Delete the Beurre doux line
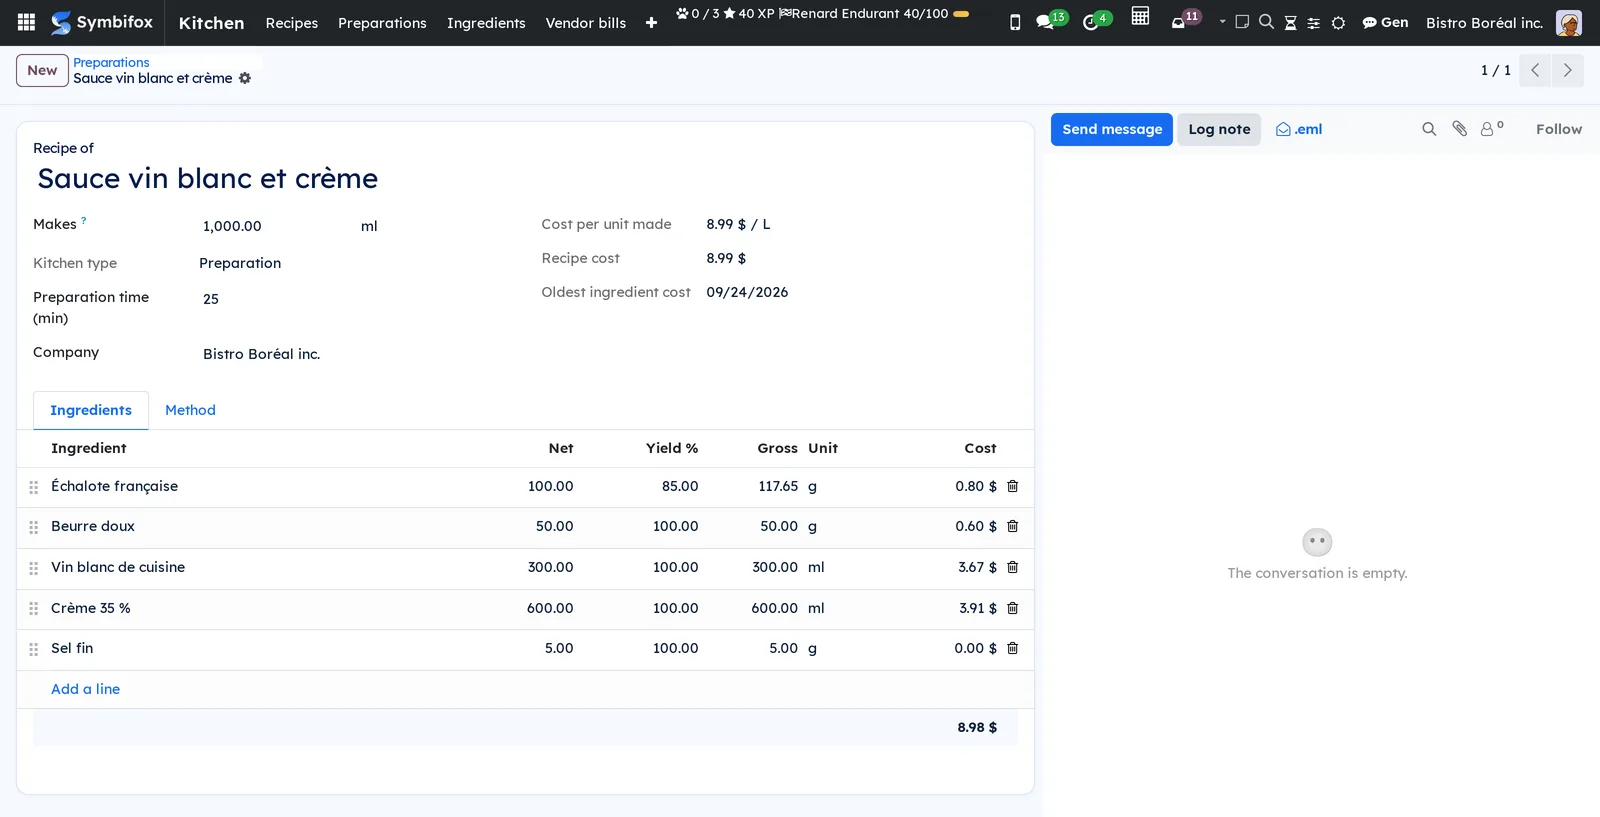 1012,526
